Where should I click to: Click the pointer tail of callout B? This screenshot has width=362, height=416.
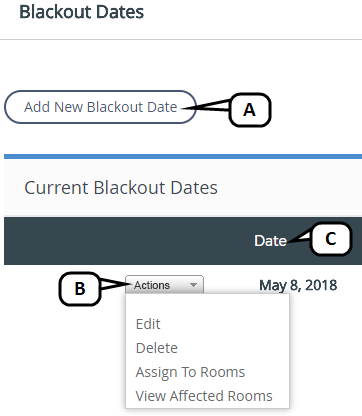114,284
